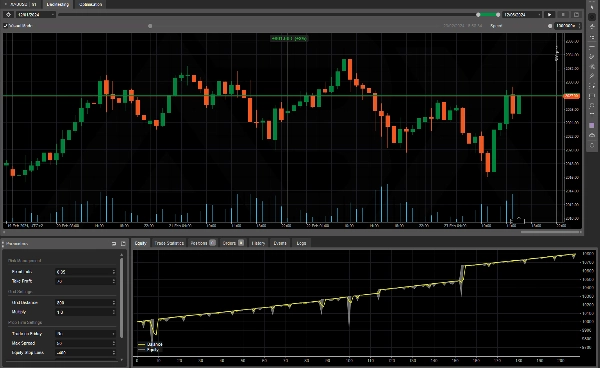Image resolution: width=600 pixels, height=368 pixels.
Task: Click the icon directly below the purple swatch
Action: tap(592, 135)
